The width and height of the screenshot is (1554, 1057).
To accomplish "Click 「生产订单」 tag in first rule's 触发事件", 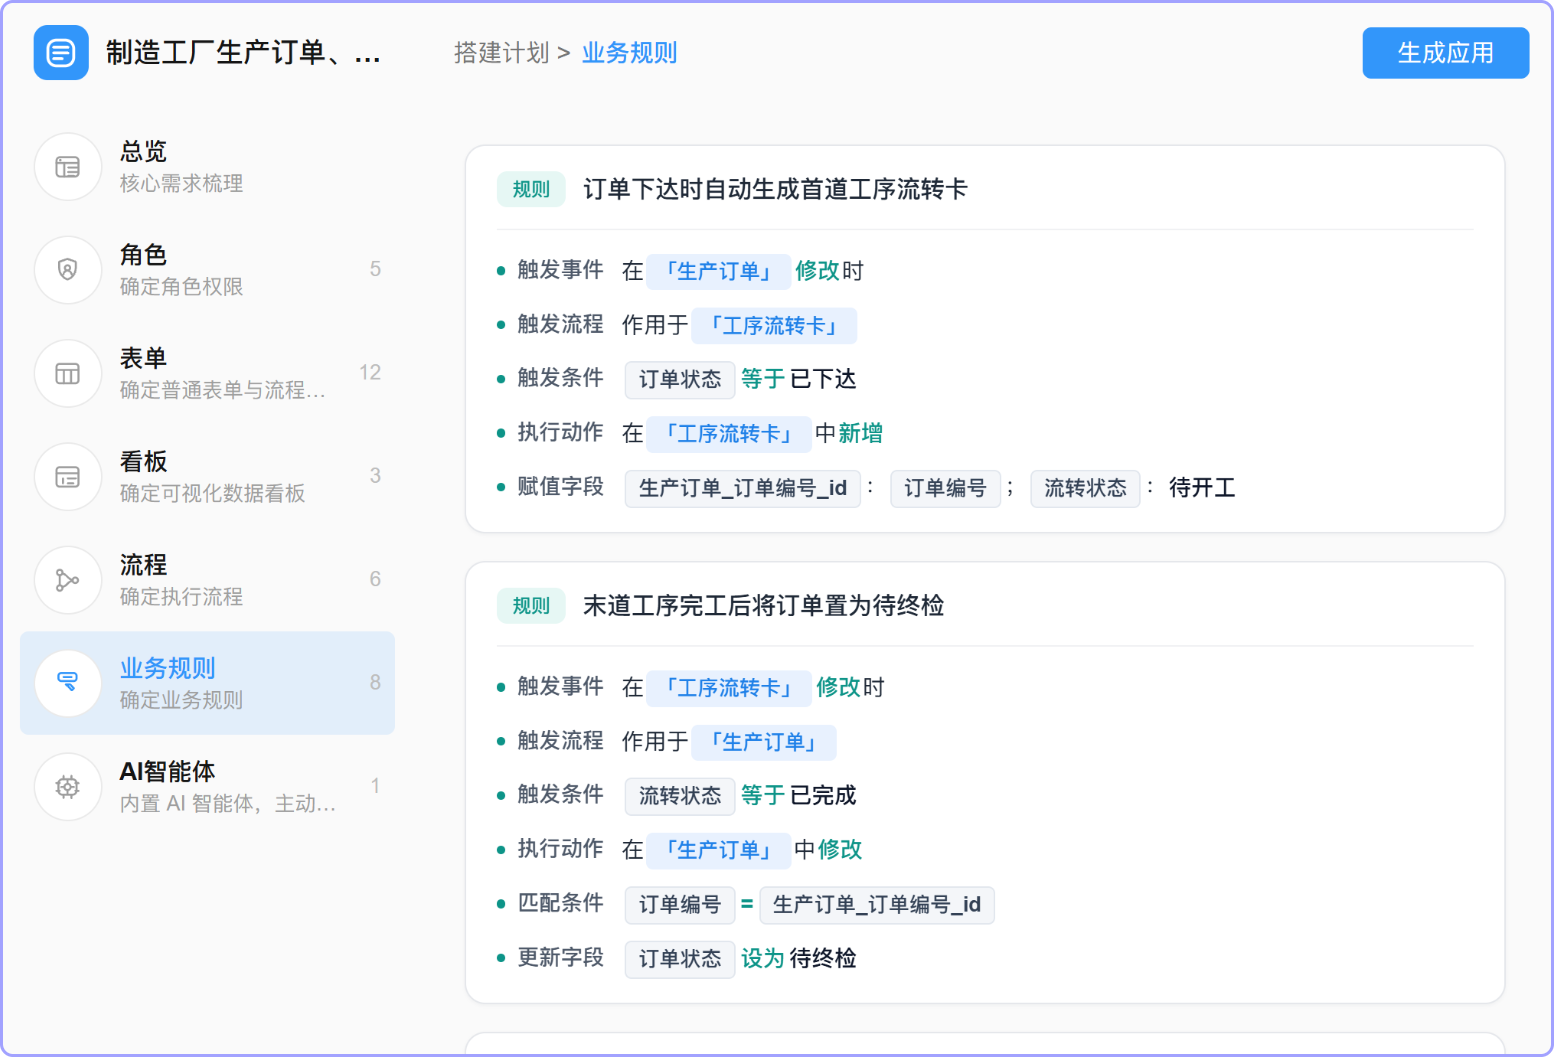I will [718, 271].
